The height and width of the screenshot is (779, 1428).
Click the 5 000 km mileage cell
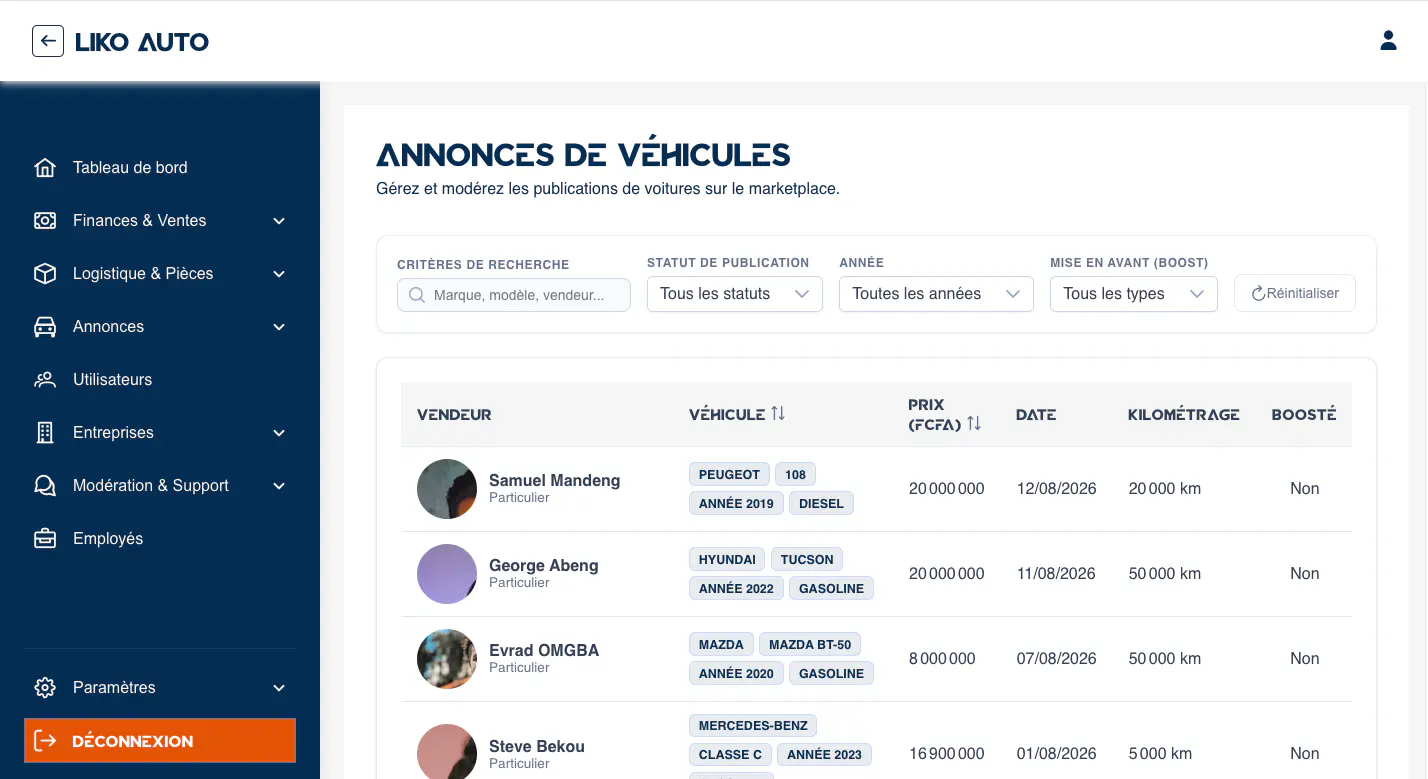[1160, 754]
